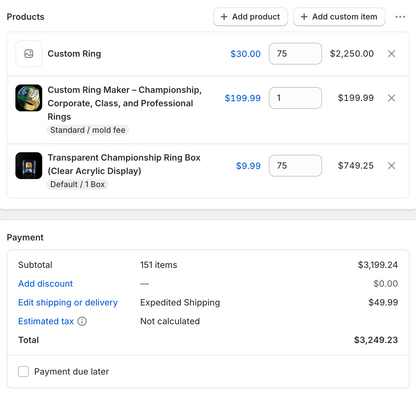Click the Custom Ring placeholder image icon

(29, 54)
